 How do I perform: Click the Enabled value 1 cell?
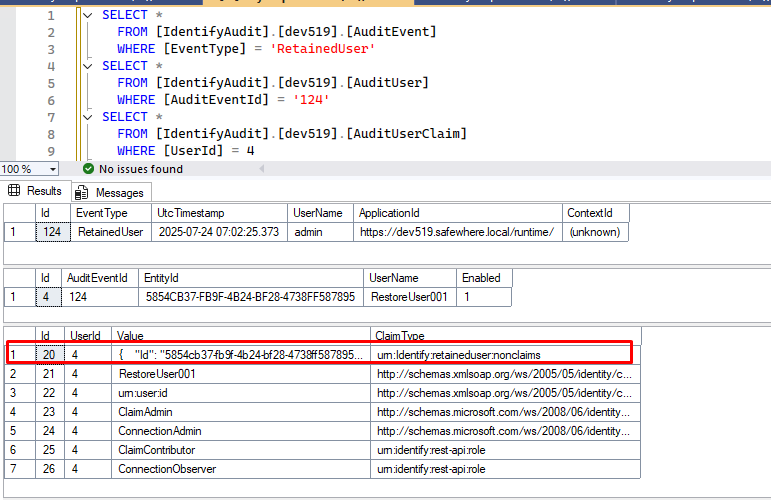[484, 297]
